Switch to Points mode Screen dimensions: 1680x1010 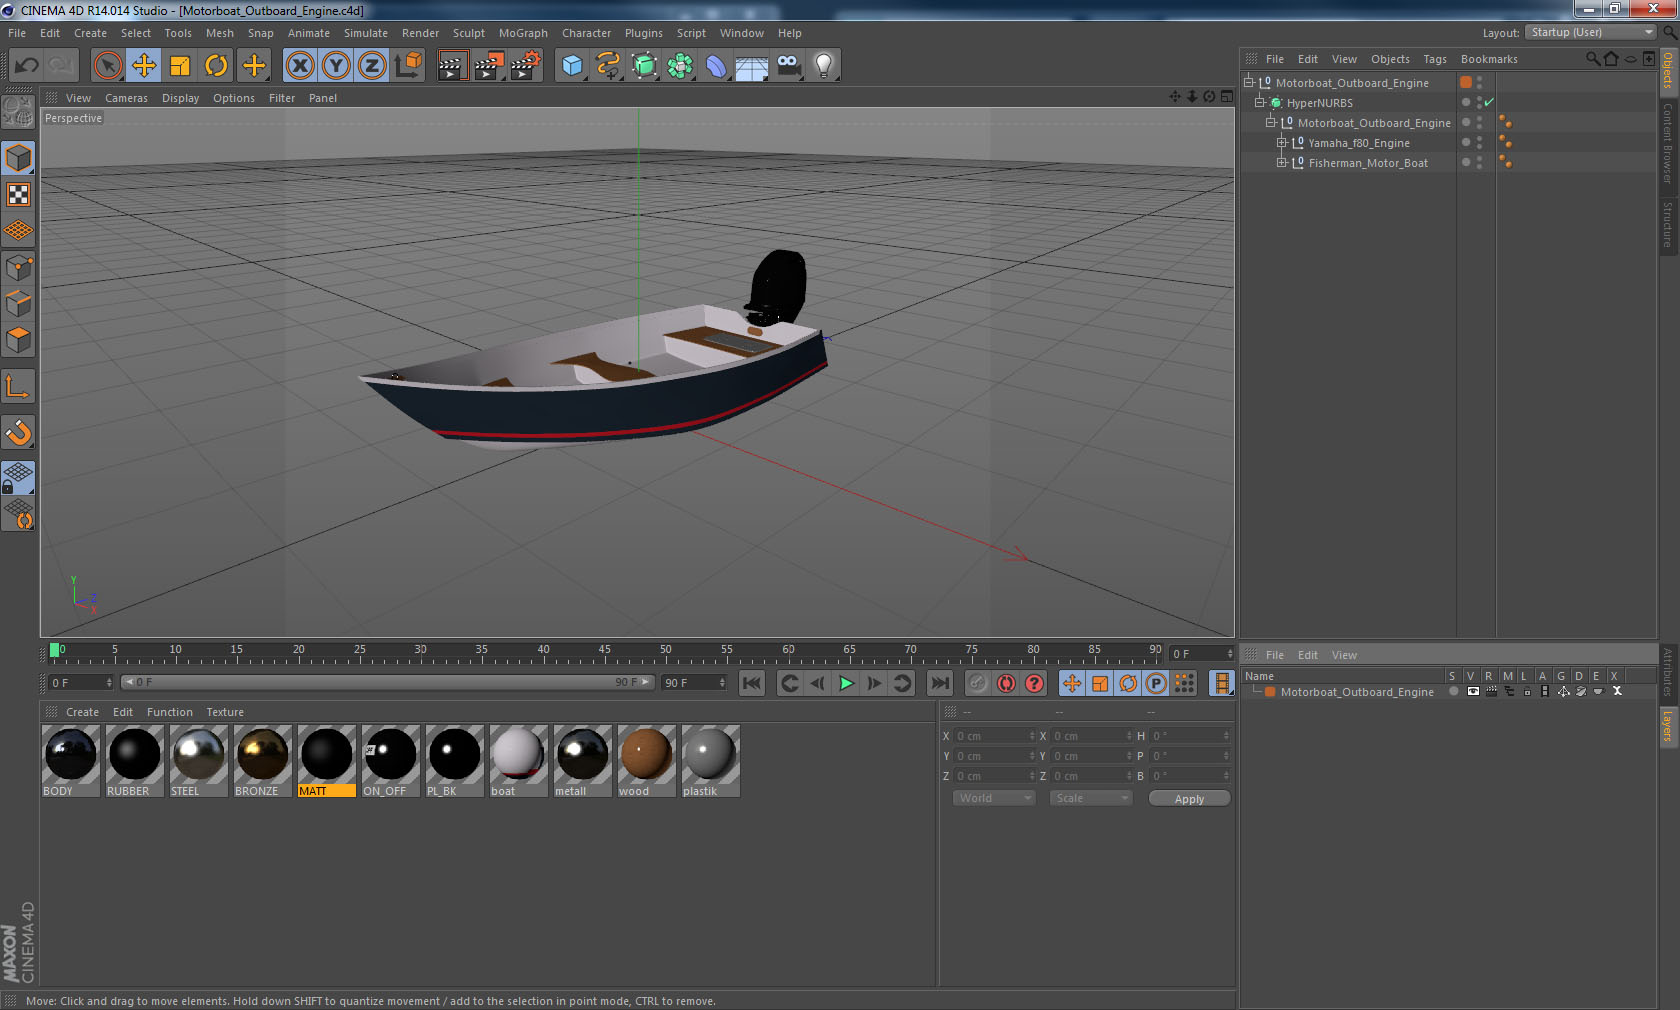pos(18,267)
